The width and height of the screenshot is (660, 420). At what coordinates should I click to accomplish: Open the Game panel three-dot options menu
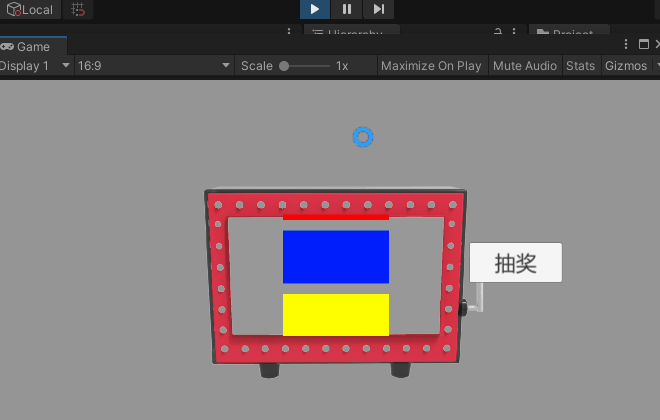(x=626, y=44)
